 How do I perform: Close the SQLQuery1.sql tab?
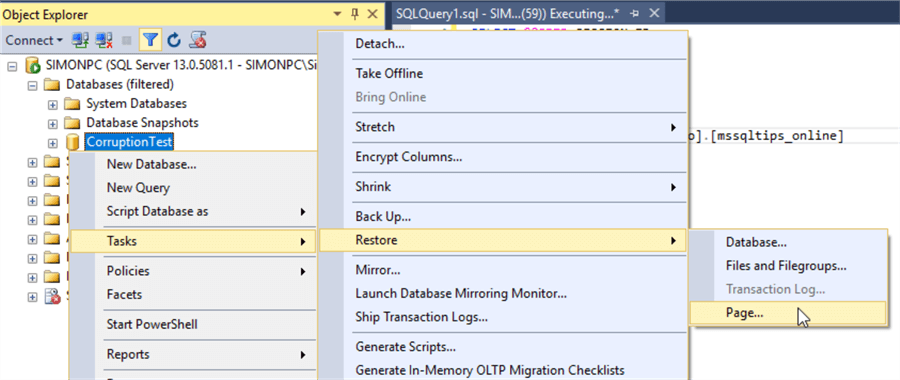pos(654,14)
